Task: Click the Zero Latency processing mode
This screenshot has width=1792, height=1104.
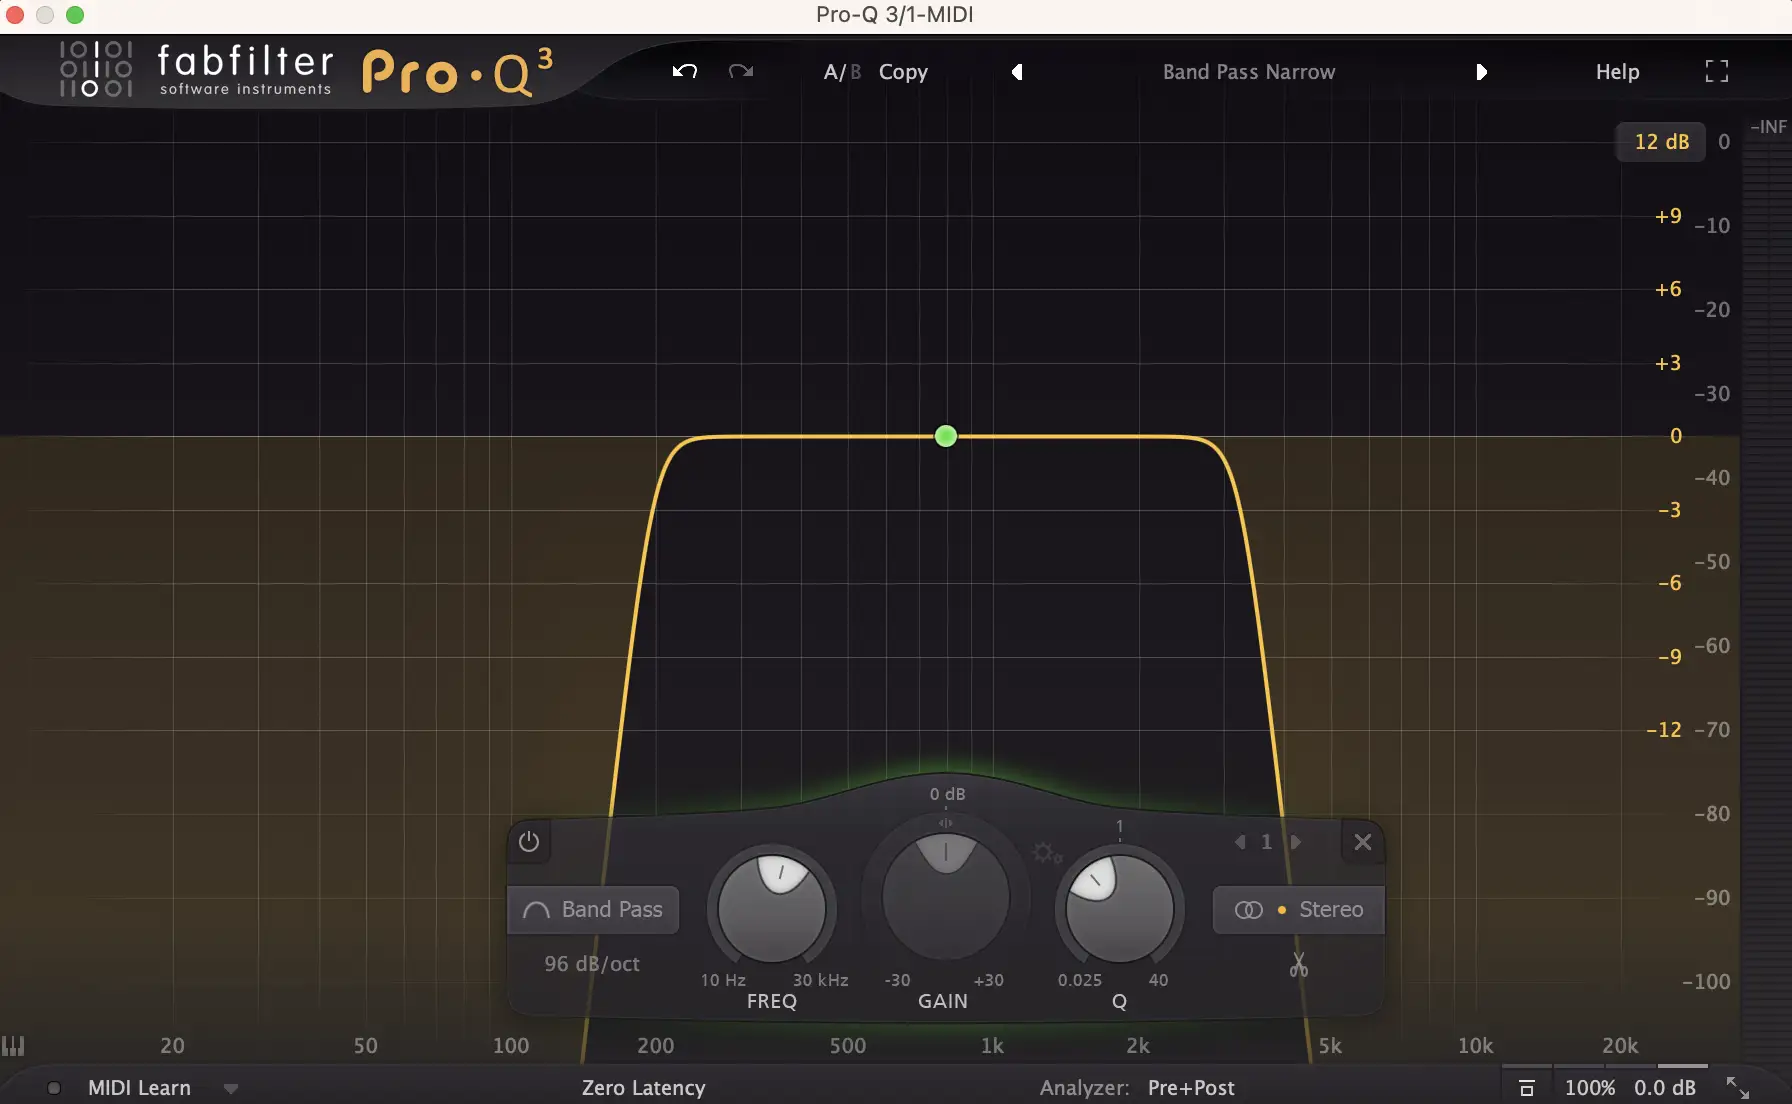Action: click(643, 1088)
